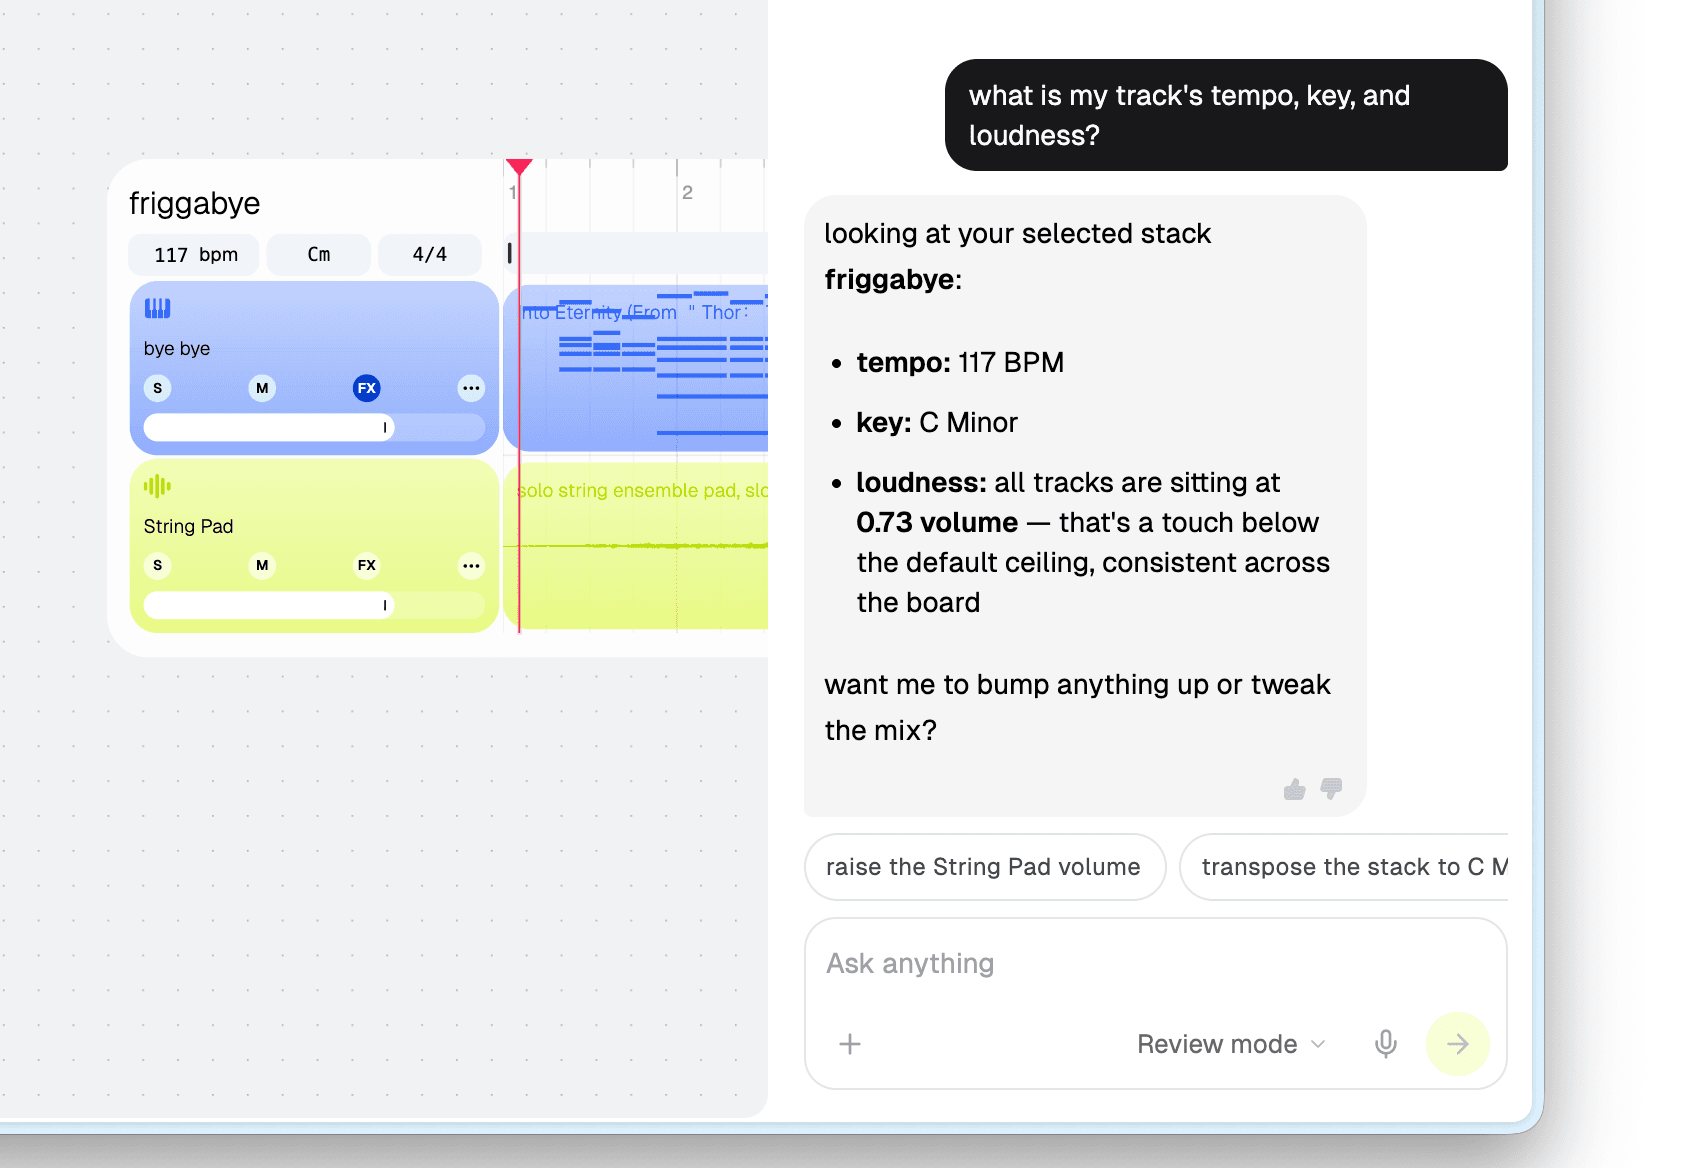Click the waveform icon on String Pad track
The width and height of the screenshot is (1688, 1168).
[x=157, y=486]
